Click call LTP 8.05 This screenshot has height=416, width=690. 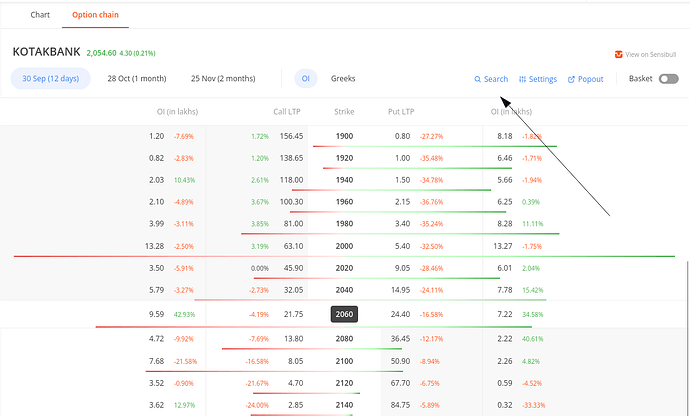click(x=296, y=361)
